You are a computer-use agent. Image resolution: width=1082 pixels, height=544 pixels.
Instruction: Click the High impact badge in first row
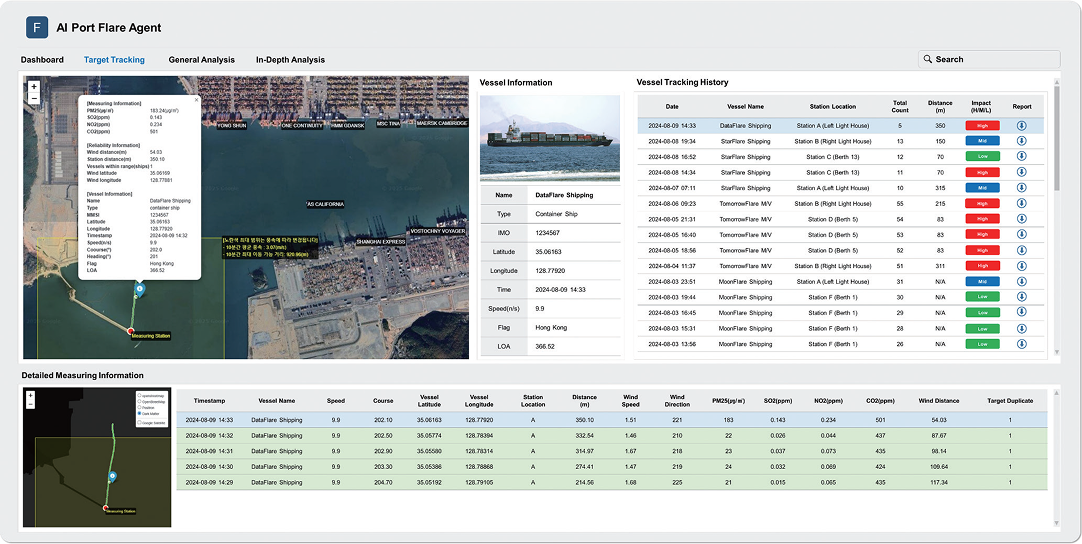click(x=982, y=126)
